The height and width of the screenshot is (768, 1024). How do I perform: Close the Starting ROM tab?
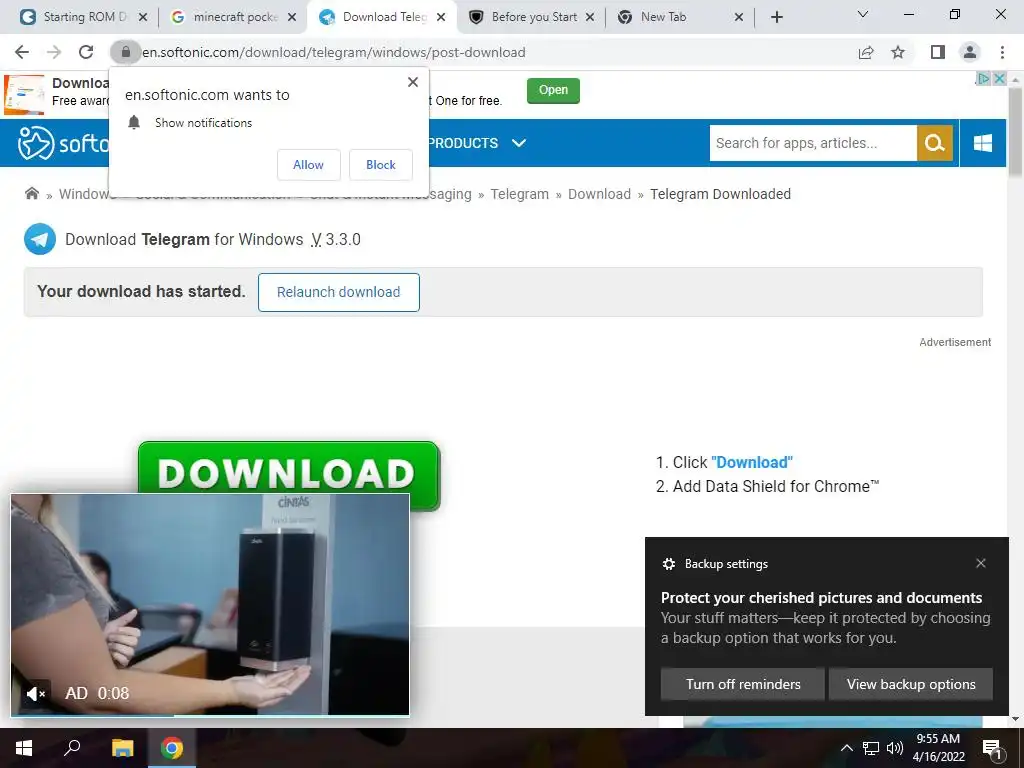(x=143, y=17)
